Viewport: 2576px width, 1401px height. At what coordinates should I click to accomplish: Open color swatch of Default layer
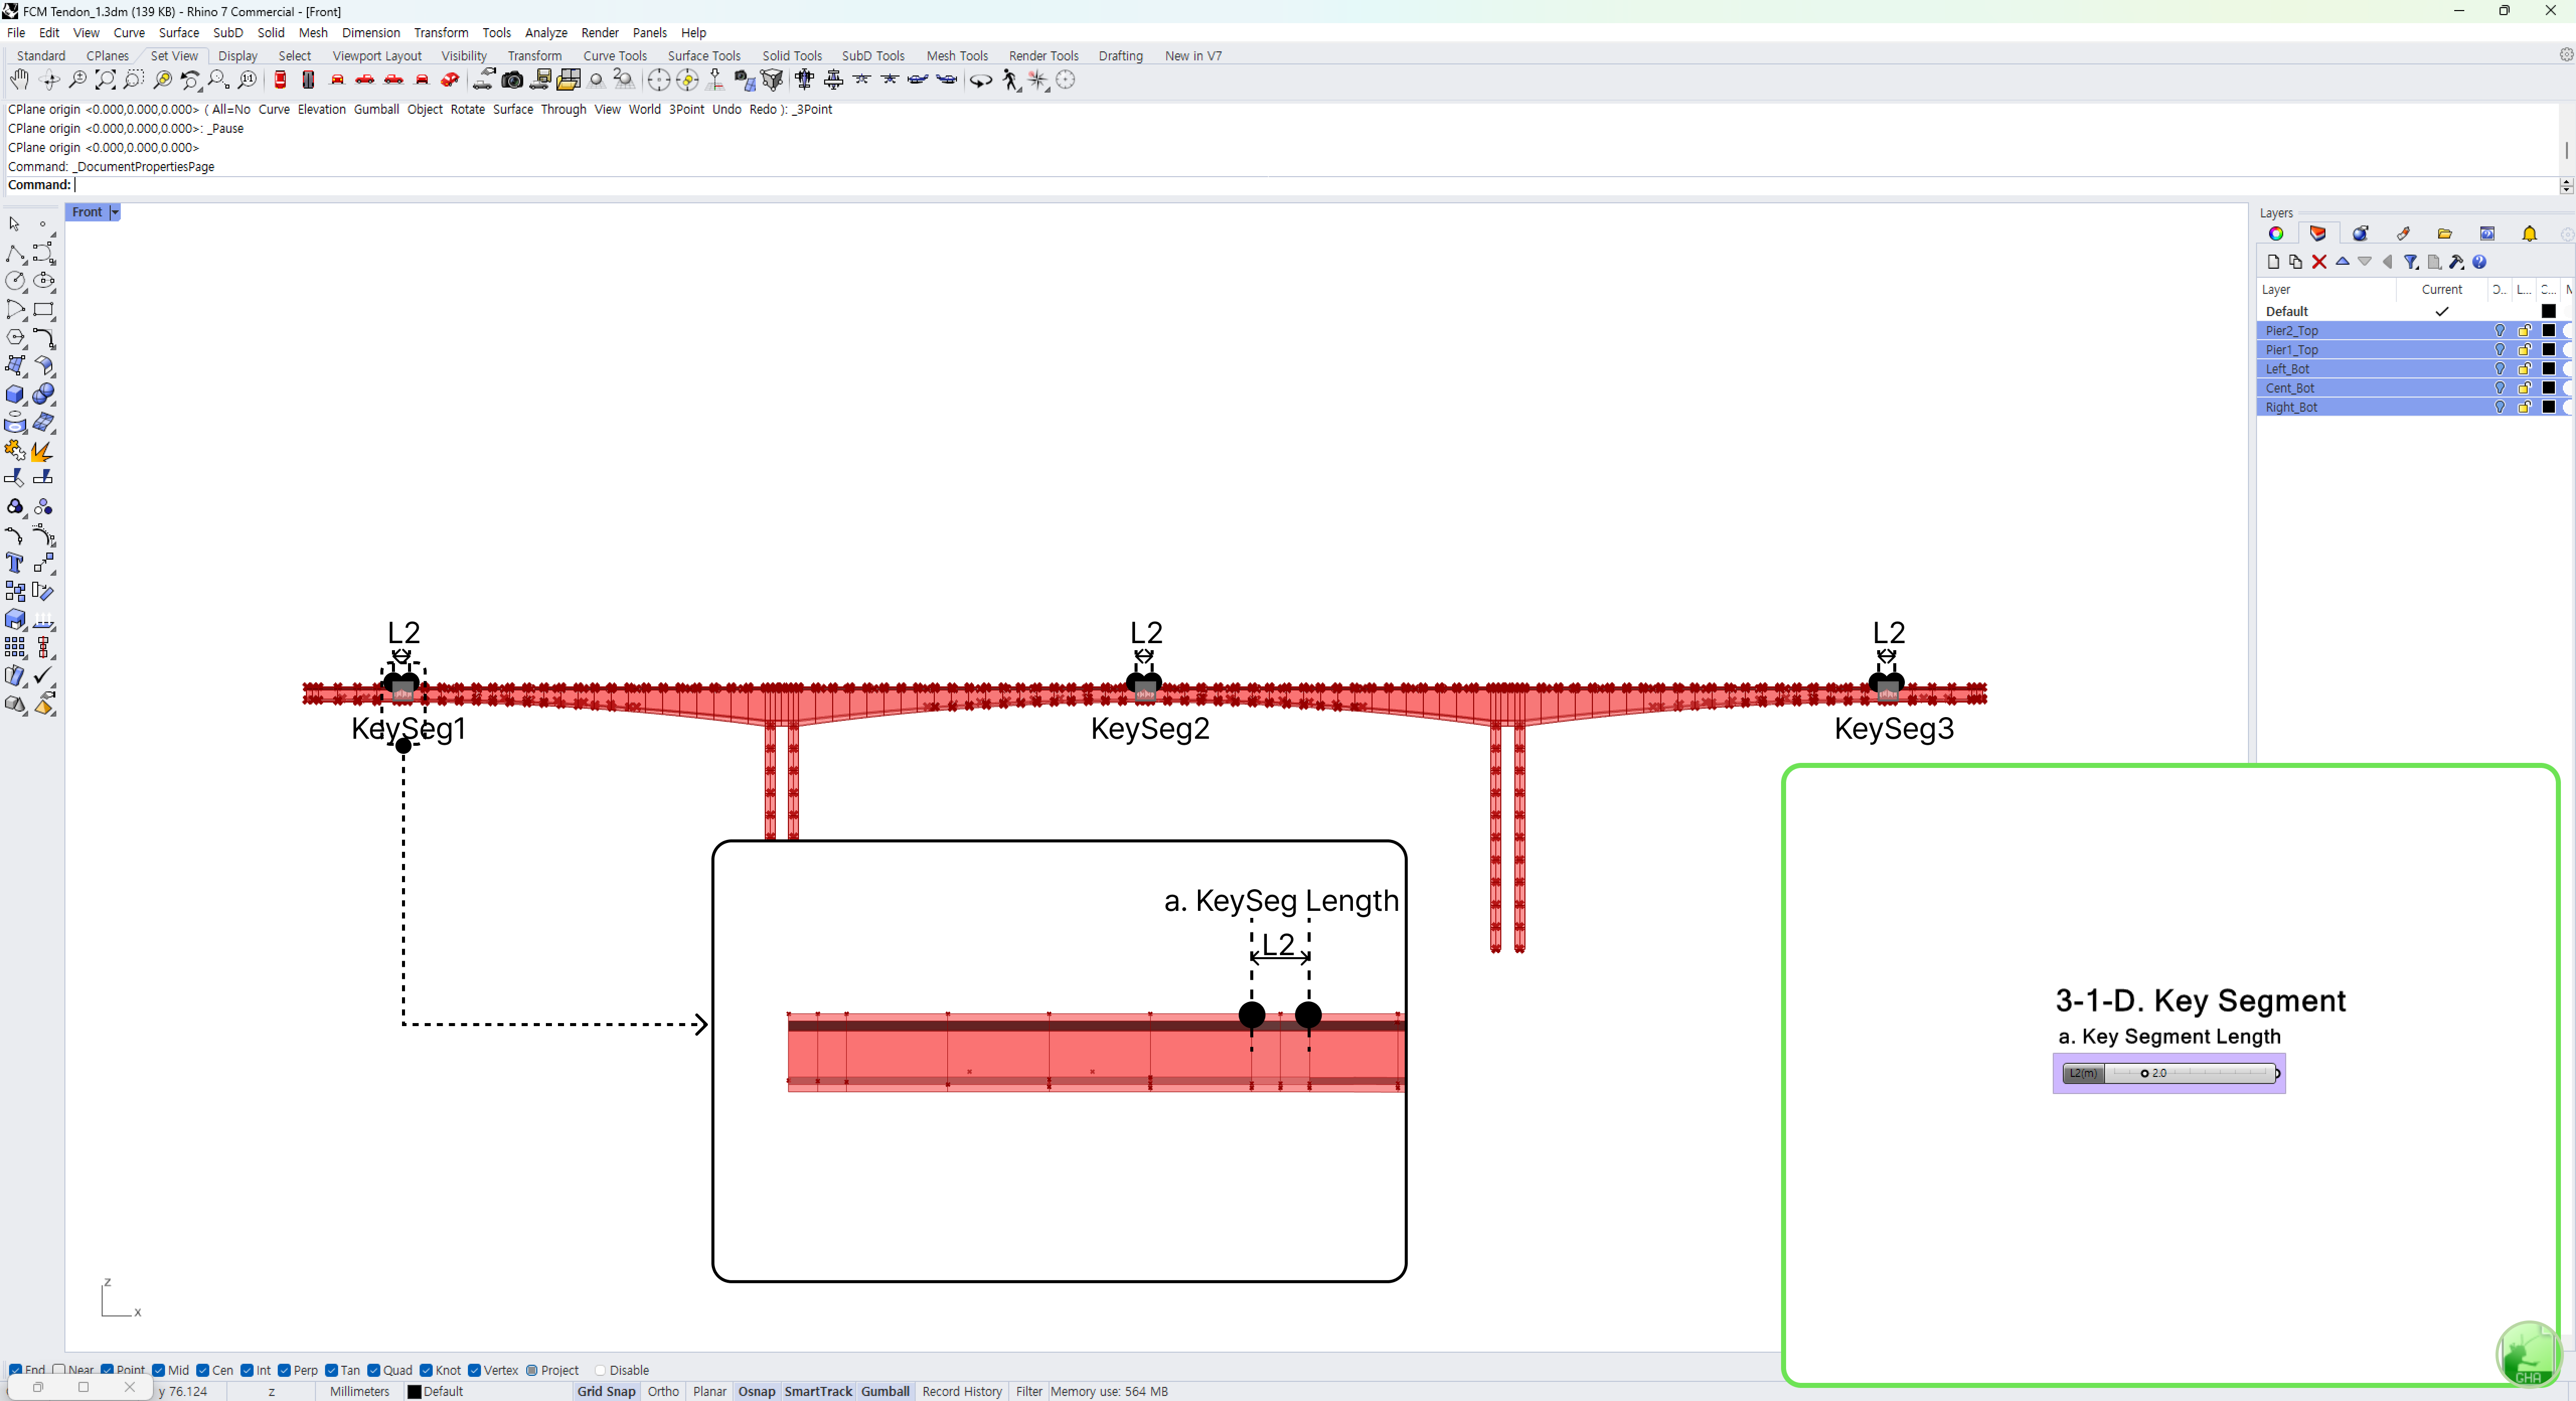point(2548,312)
